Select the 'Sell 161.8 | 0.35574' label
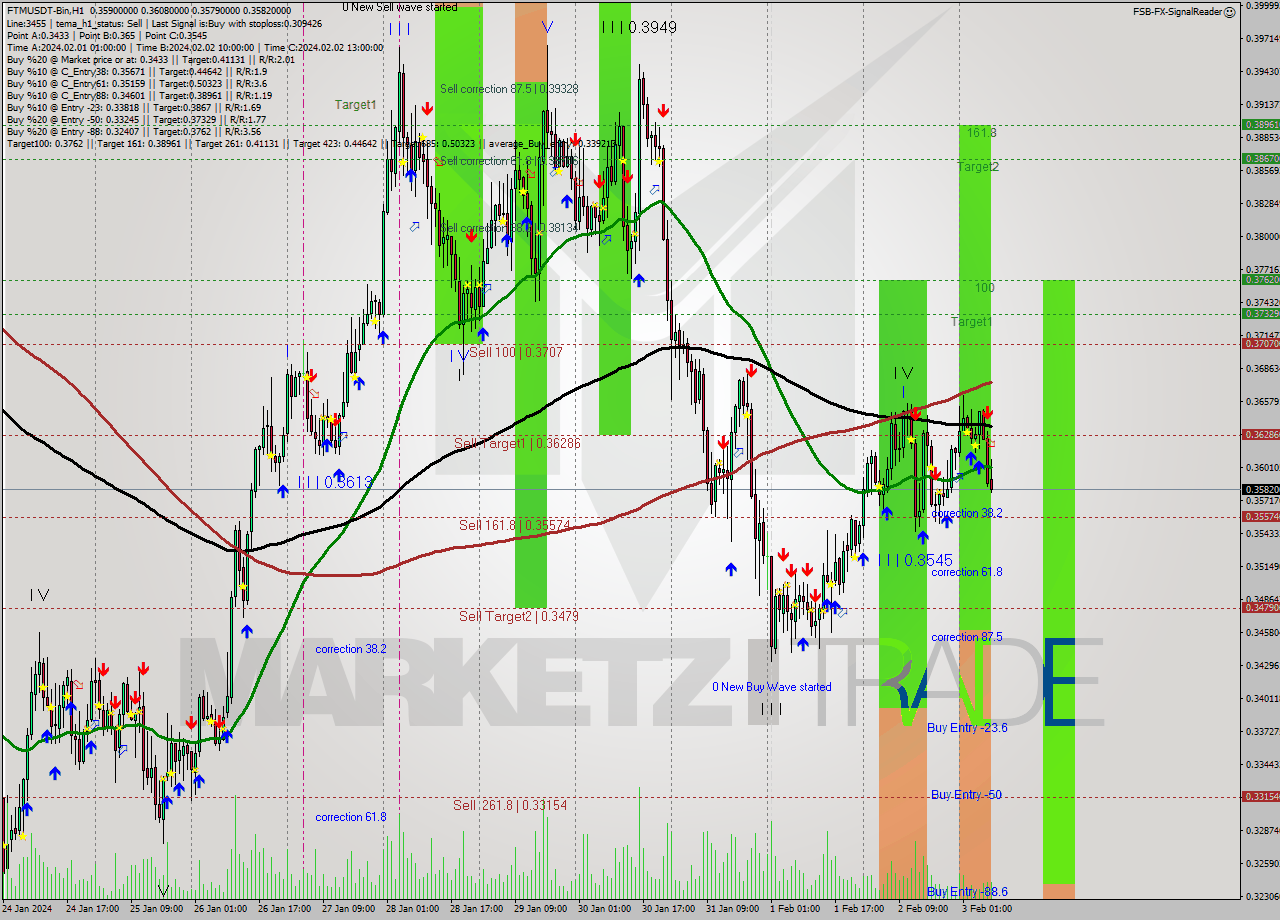Viewport: 1280px width, 920px height. 514,525
